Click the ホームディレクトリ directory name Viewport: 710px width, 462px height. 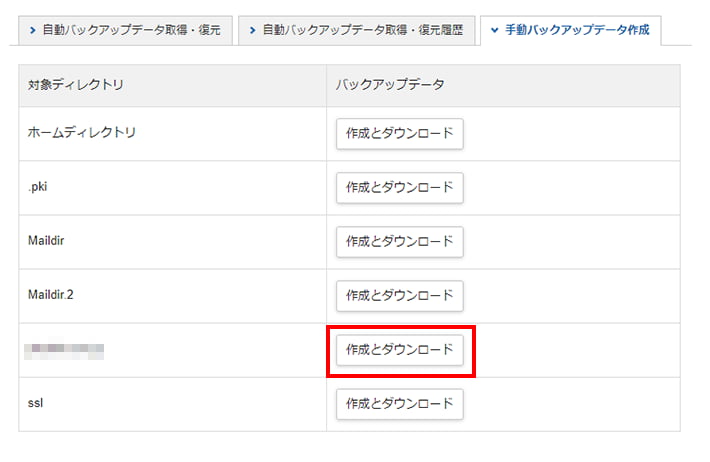pos(82,133)
